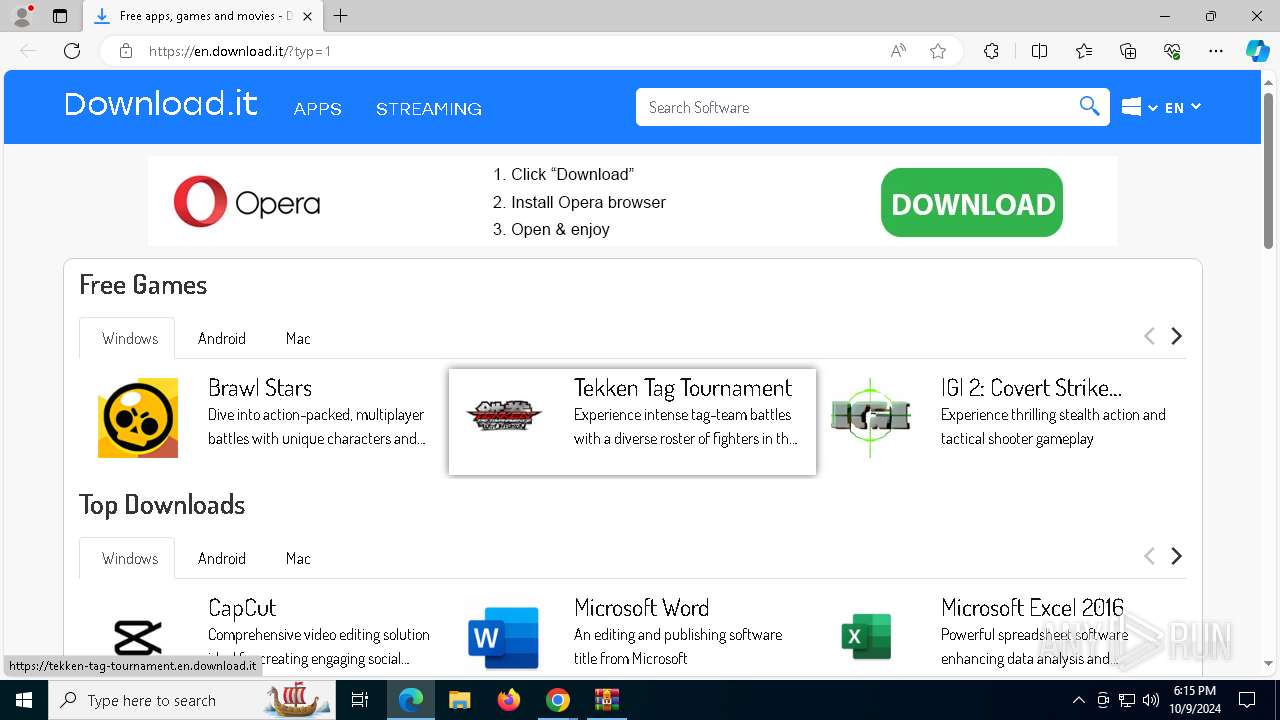This screenshot has height=720, width=1280.
Task: Open the EN language dropdown
Action: [x=1183, y=107]
